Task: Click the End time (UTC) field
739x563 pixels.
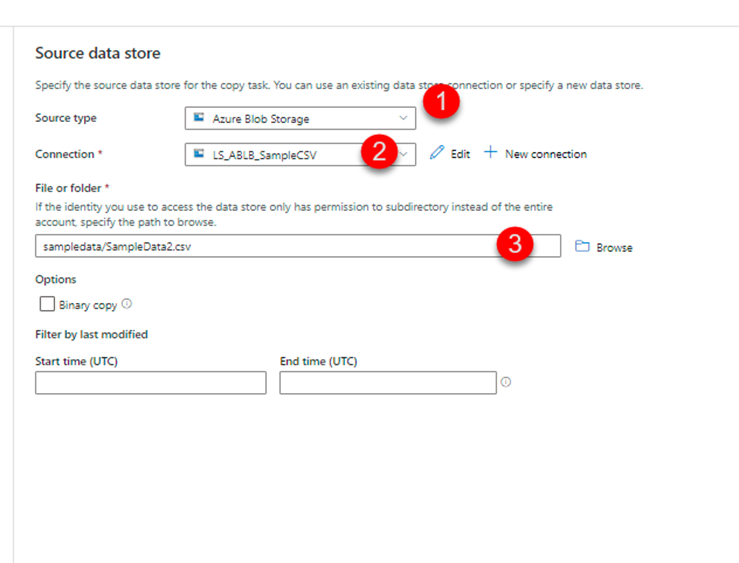Action: (x=388, y=383)
